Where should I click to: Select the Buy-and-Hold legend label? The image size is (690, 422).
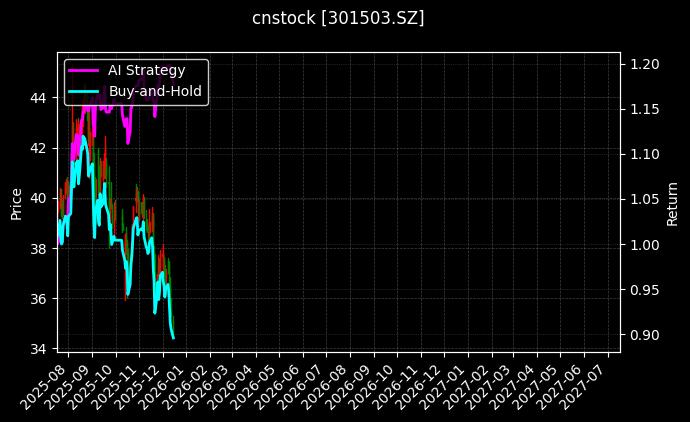tap(155, 91)
